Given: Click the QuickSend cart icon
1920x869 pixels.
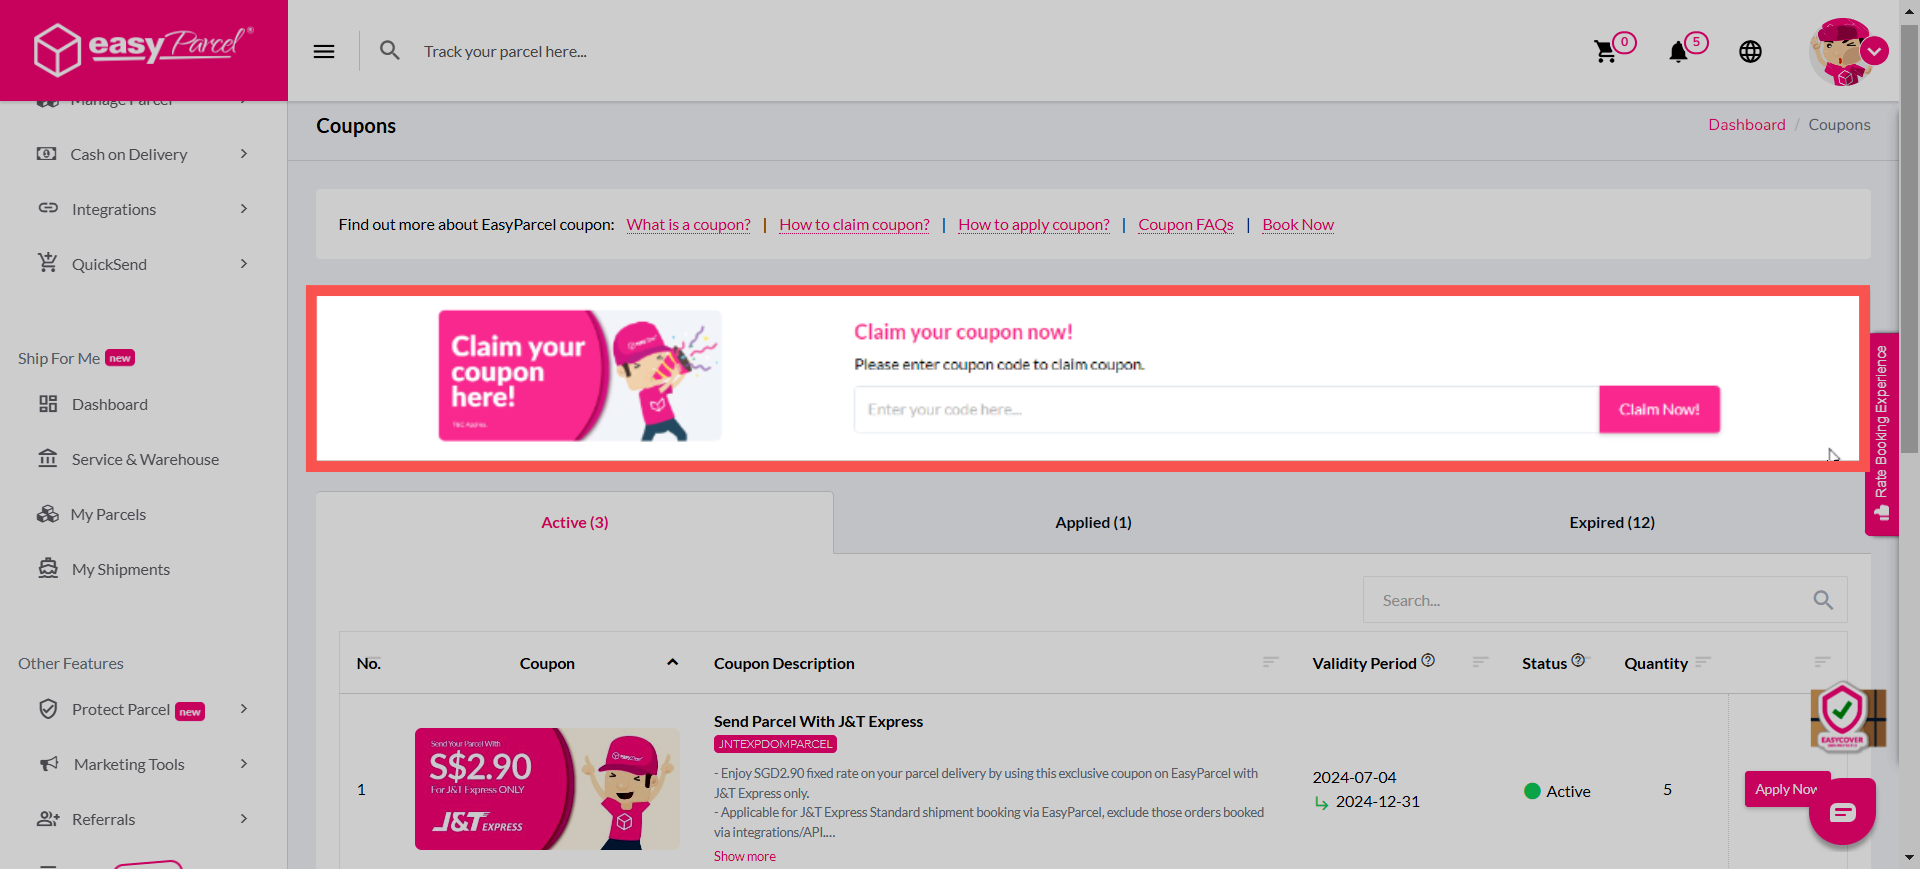Looking at the screenshot, I should (48, 263).
